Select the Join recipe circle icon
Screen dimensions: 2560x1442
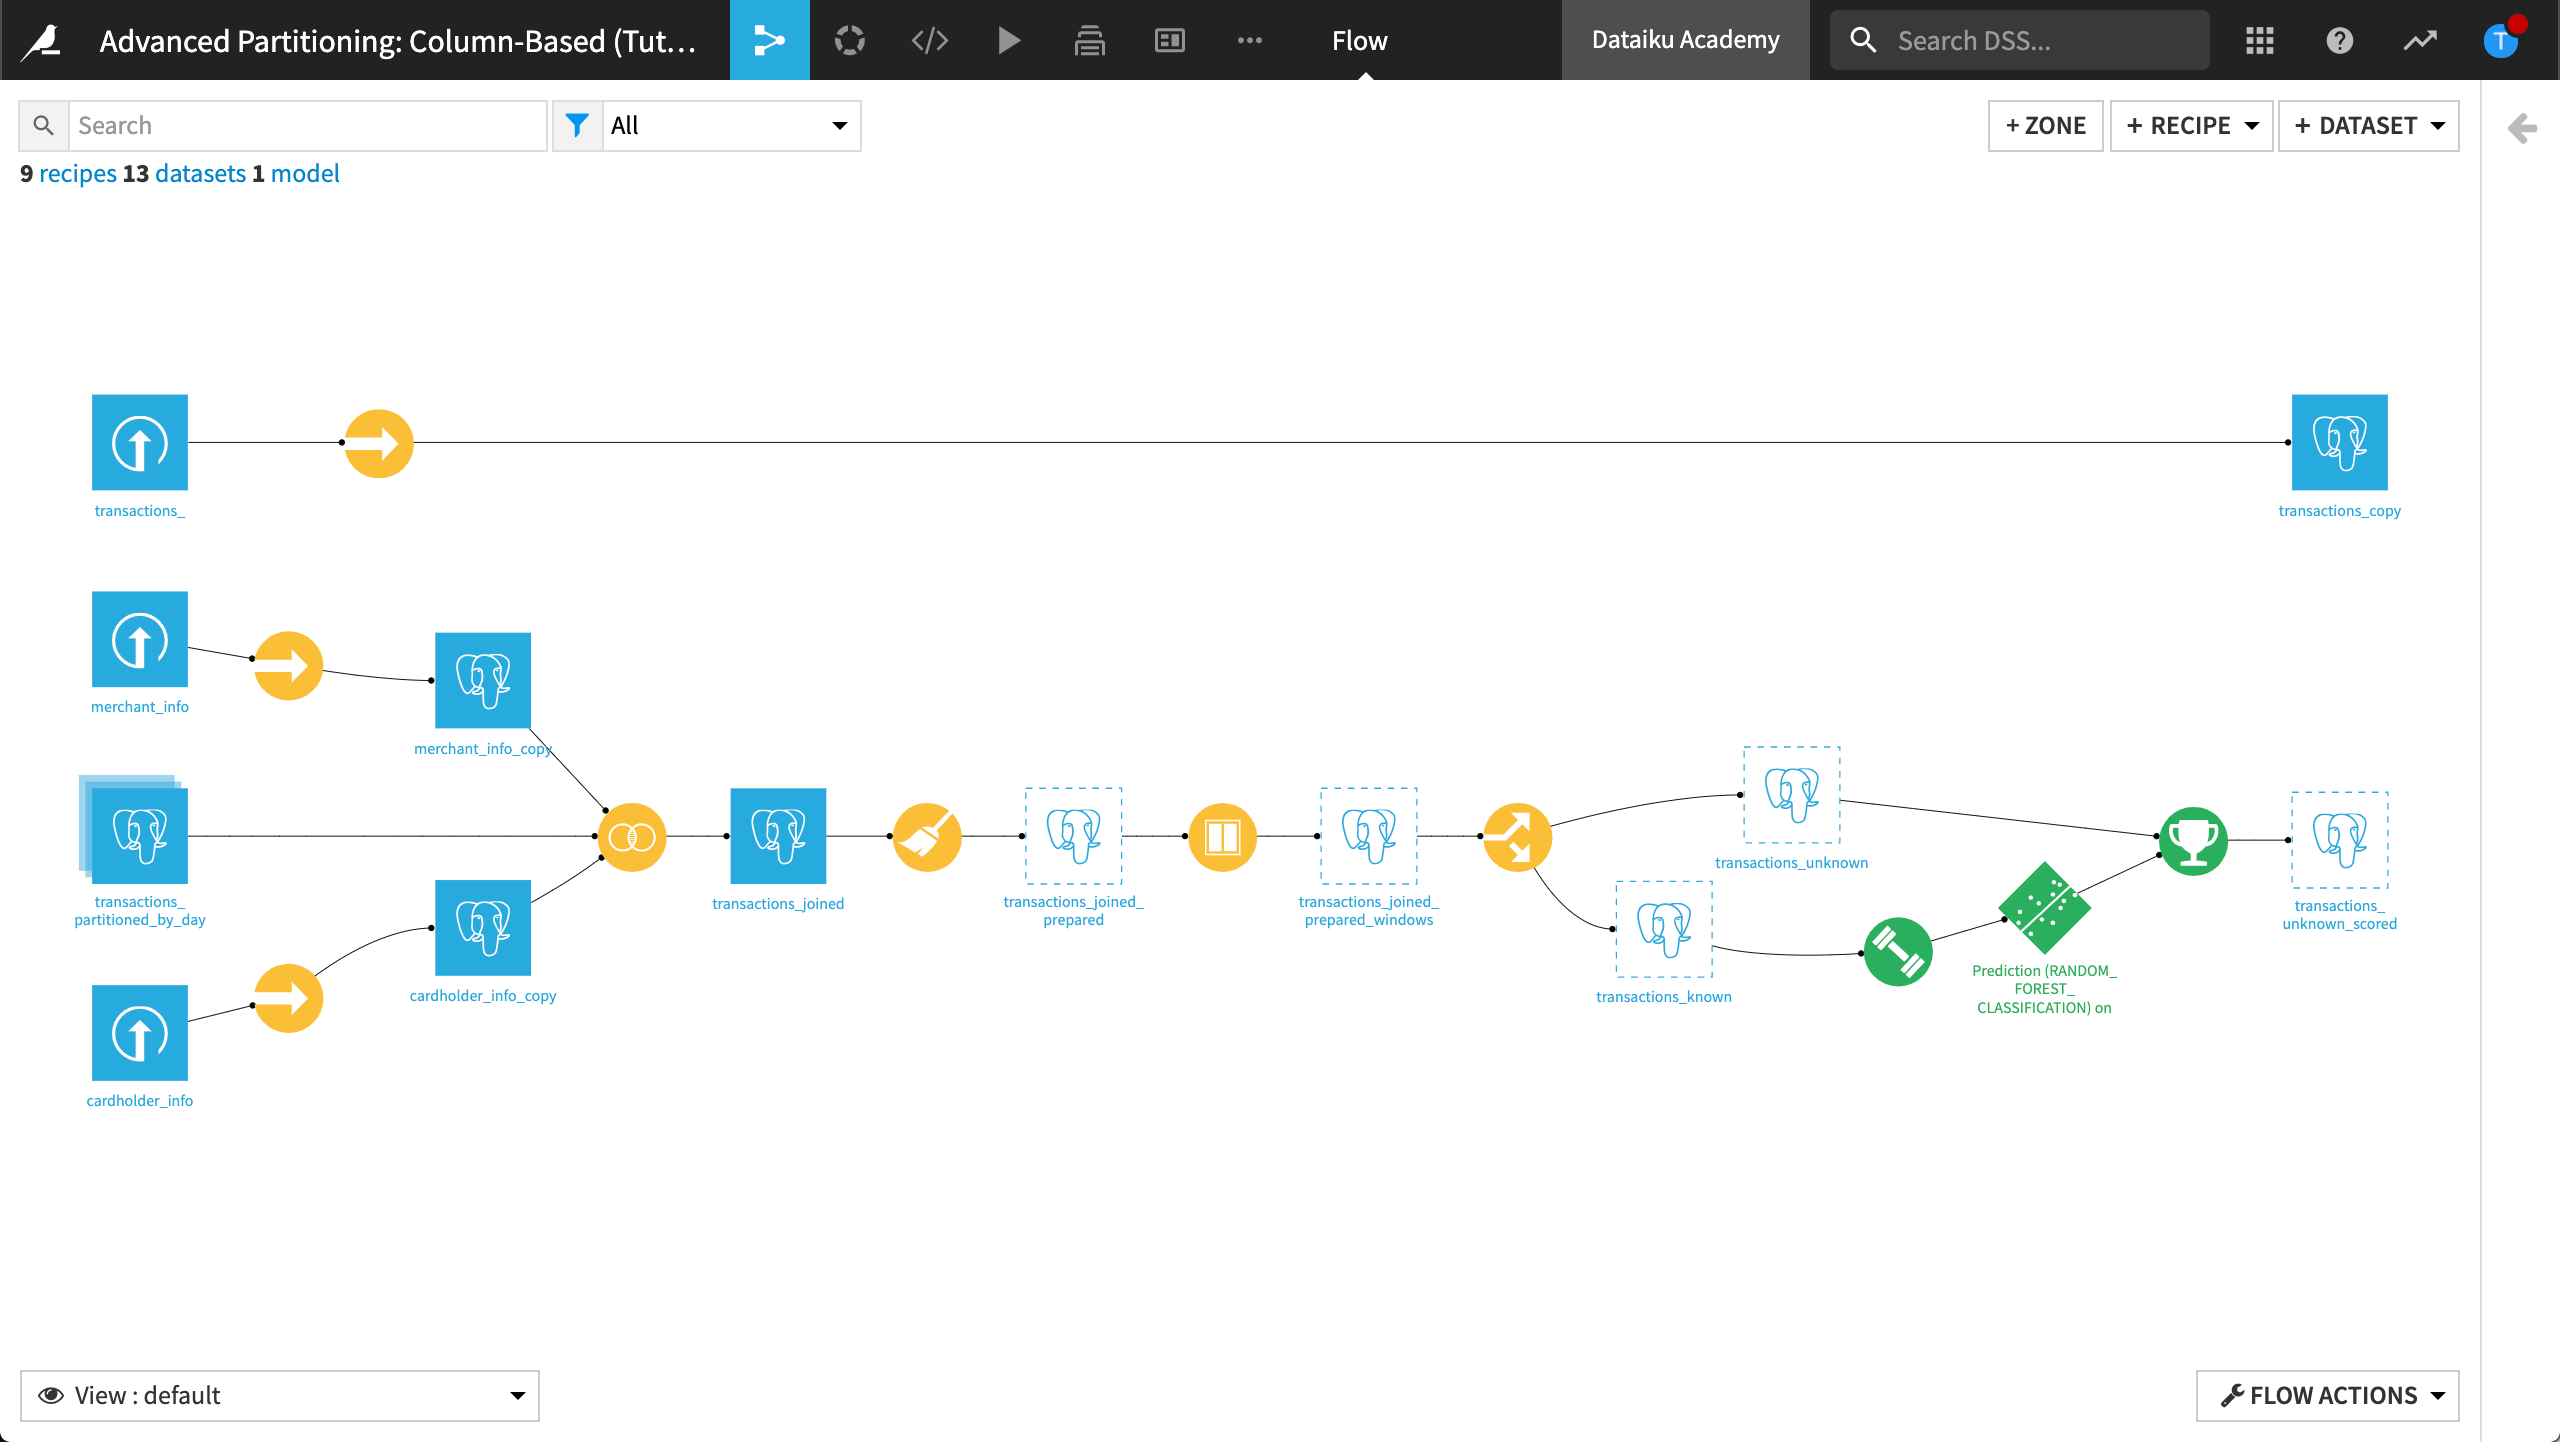click(631, 836)
